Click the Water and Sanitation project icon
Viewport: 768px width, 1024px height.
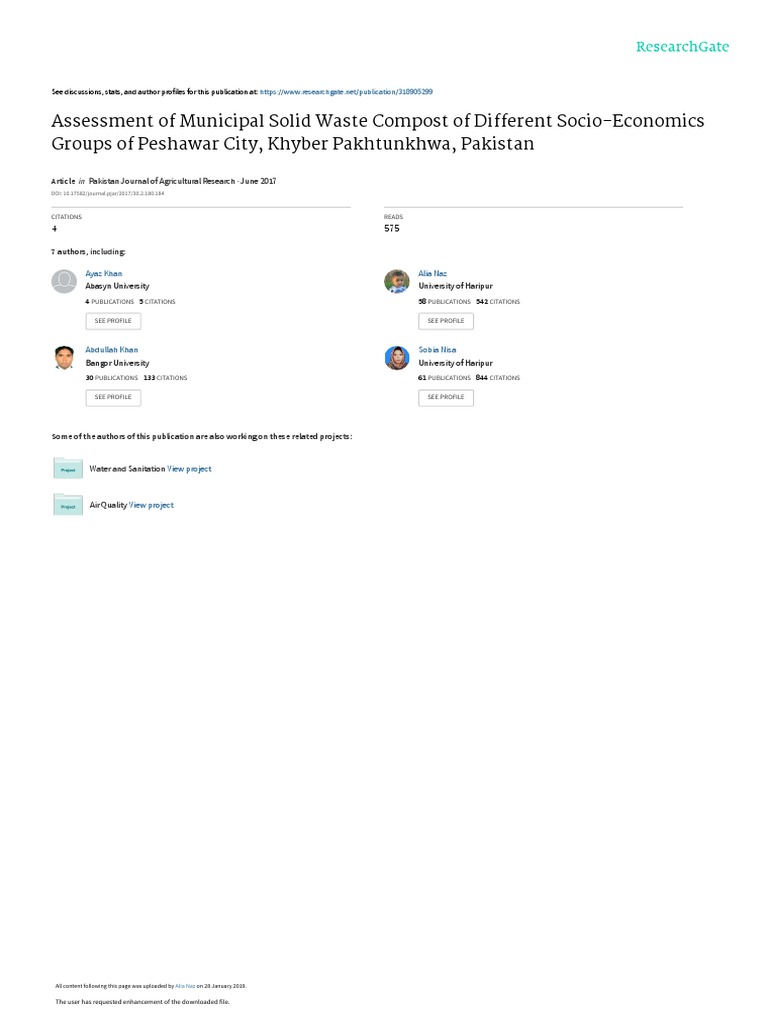[x=68, y=468]
